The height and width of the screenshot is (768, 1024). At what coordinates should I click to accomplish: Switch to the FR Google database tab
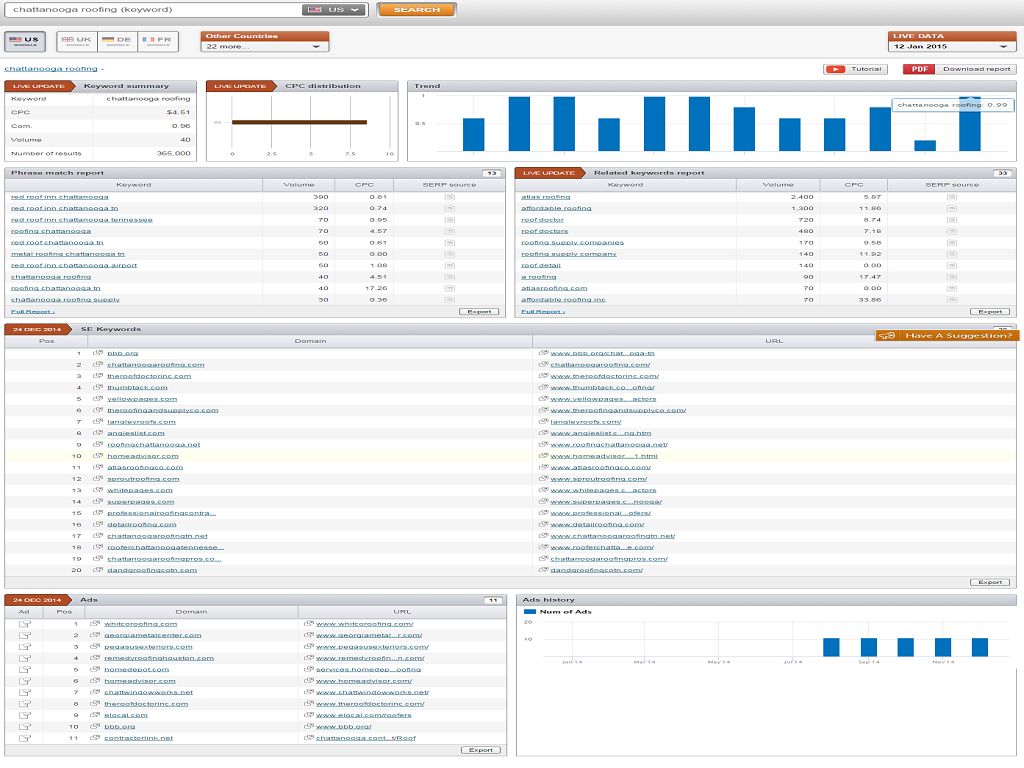click(x=158, y=41)
